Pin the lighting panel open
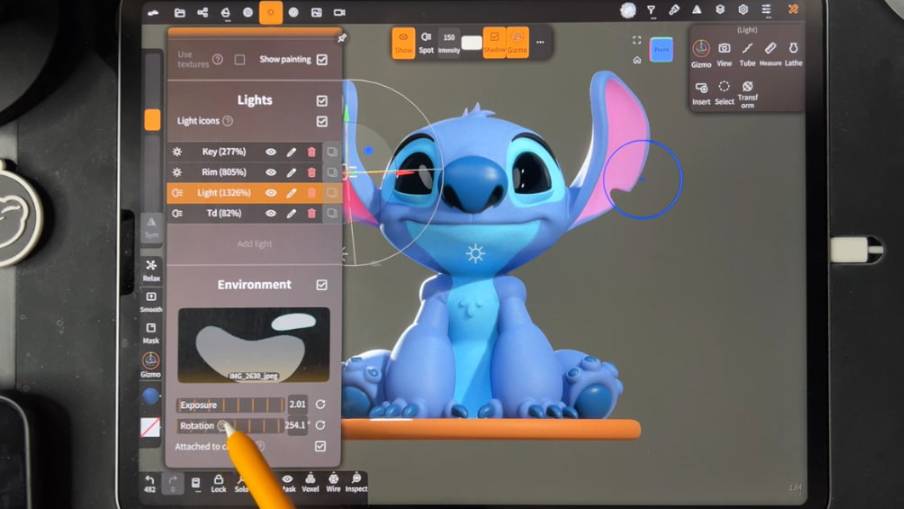Image resolution: width=904 pixels, height=509 pixels. point(342,38)
